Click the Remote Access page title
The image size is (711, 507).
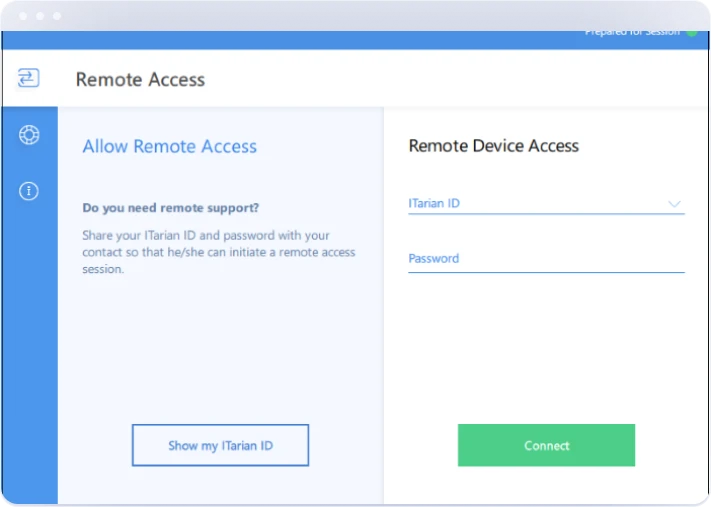(x=140, y=80)
